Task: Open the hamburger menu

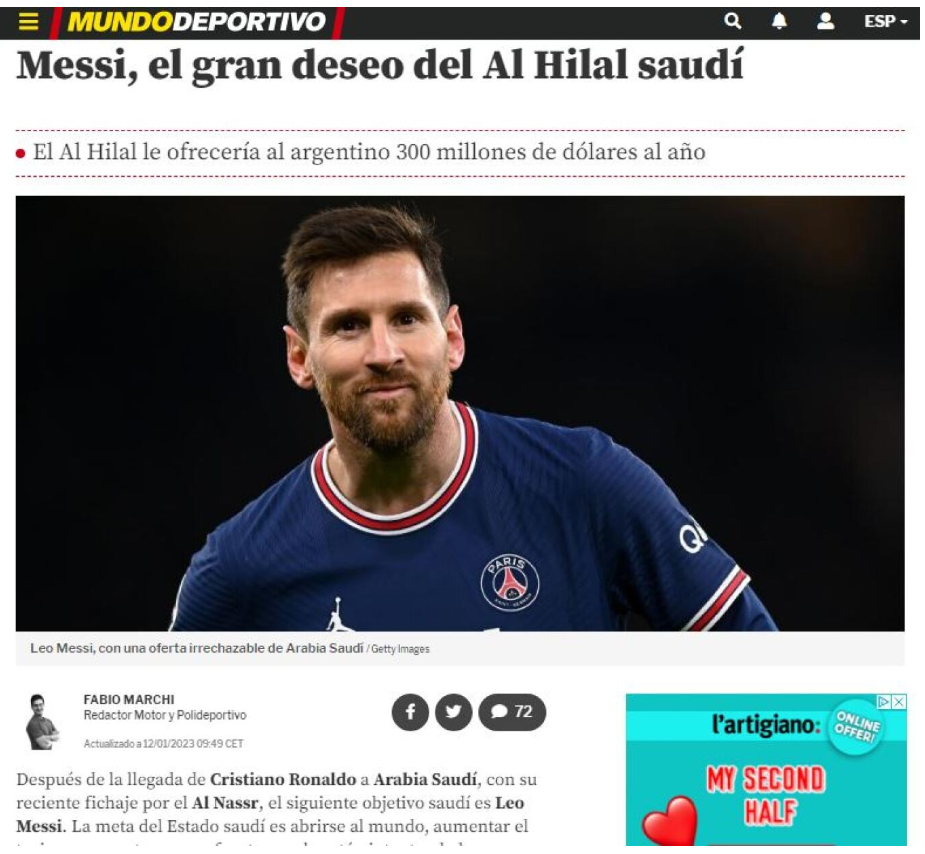Action: (x=28, y=22)
